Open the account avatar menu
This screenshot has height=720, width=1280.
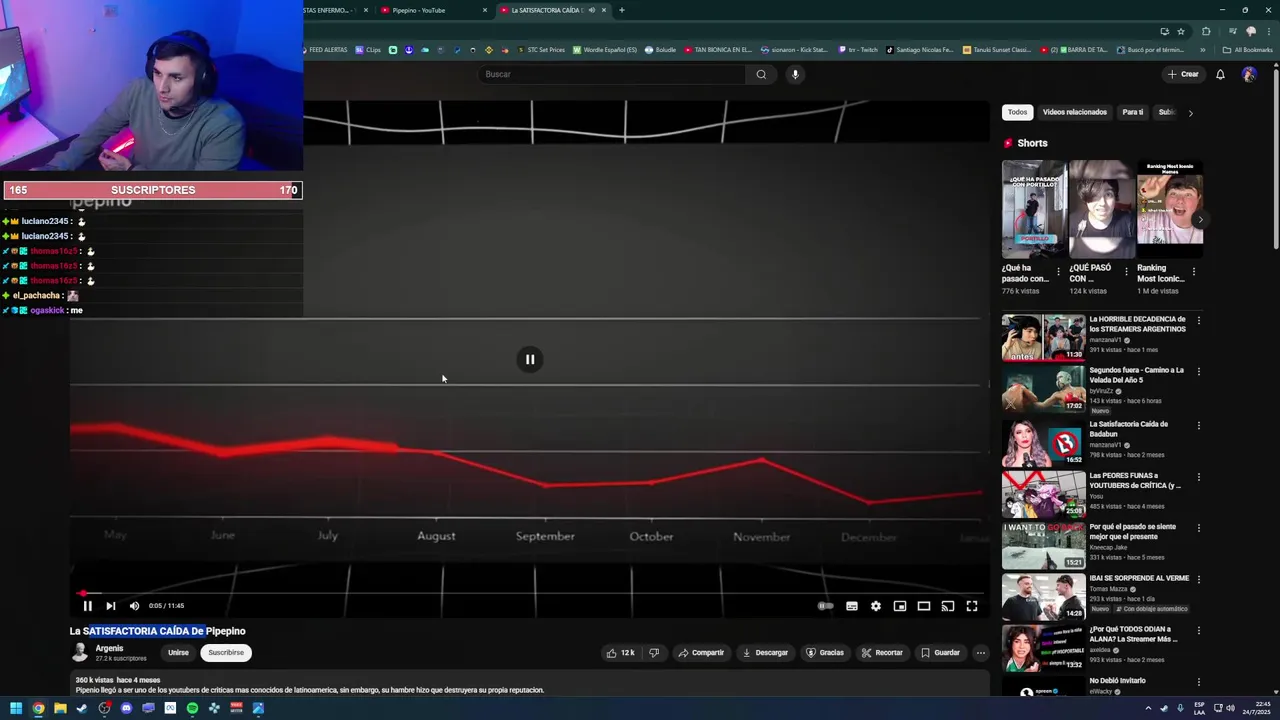1249,74
